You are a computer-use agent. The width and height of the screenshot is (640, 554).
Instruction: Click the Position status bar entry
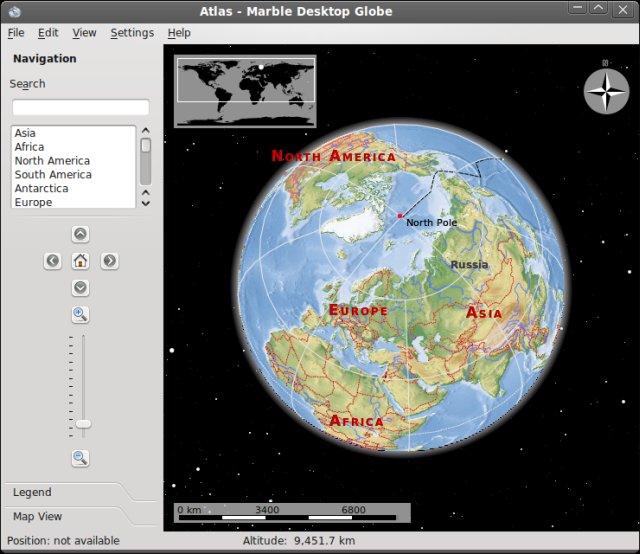[63, 541]
